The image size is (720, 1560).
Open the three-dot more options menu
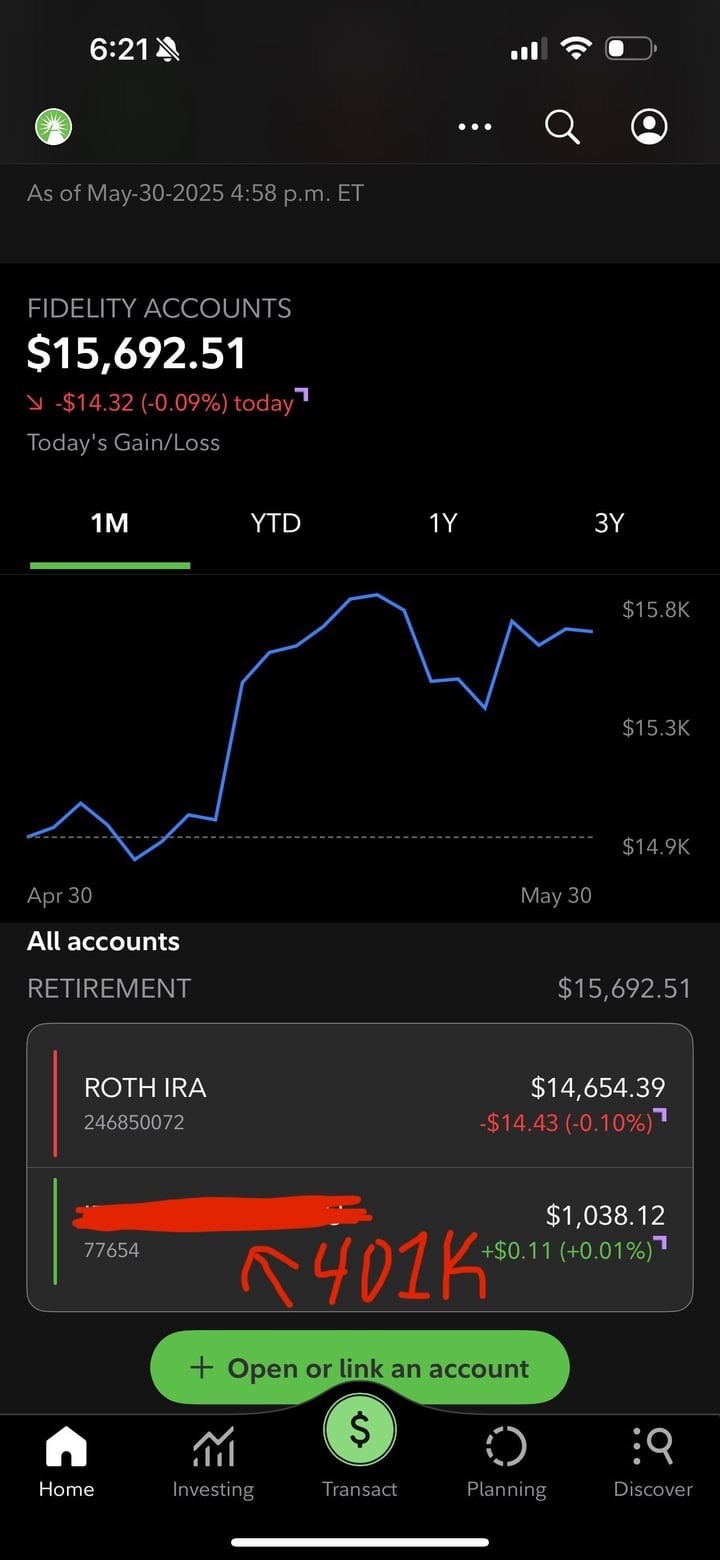click(x=474, y=127)
